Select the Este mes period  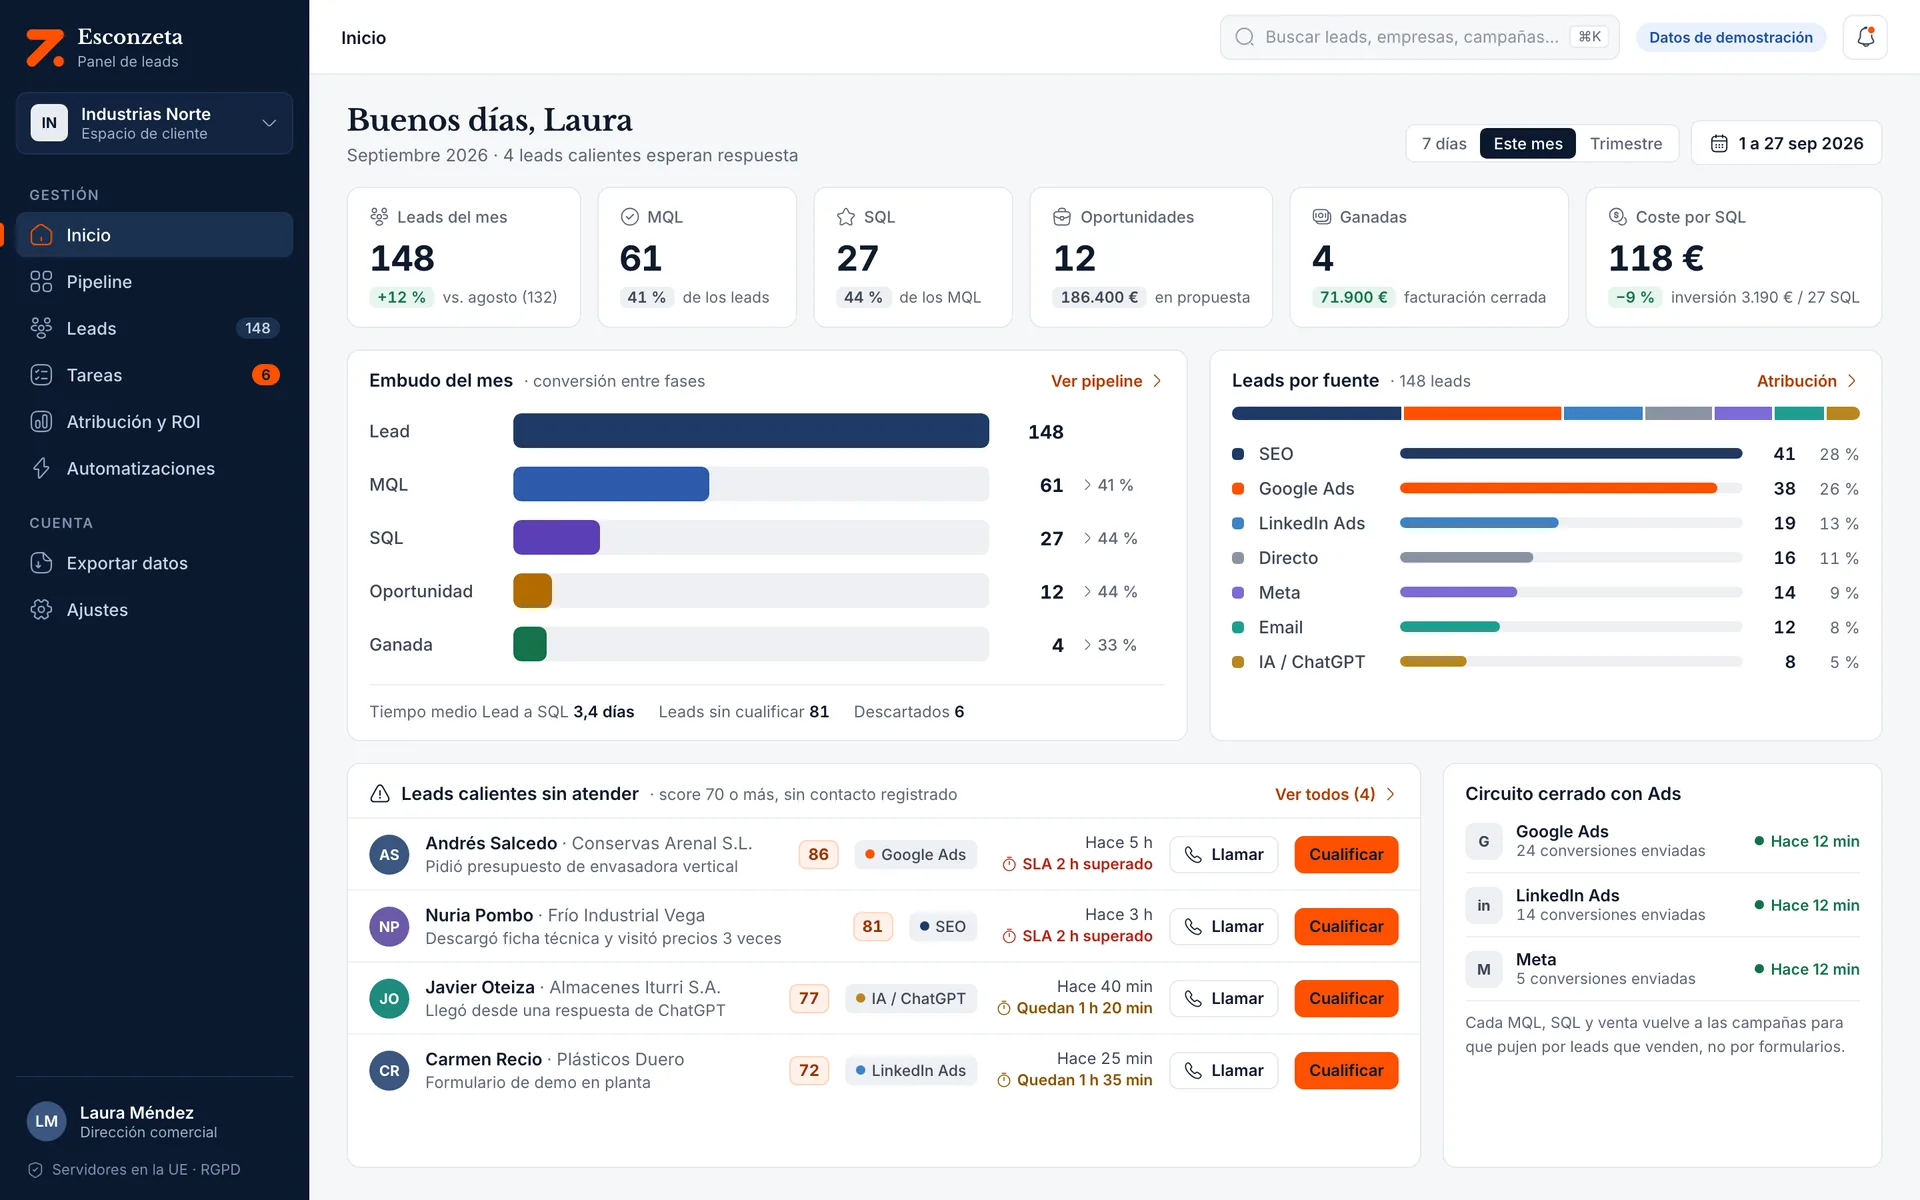click(1528, 144)
